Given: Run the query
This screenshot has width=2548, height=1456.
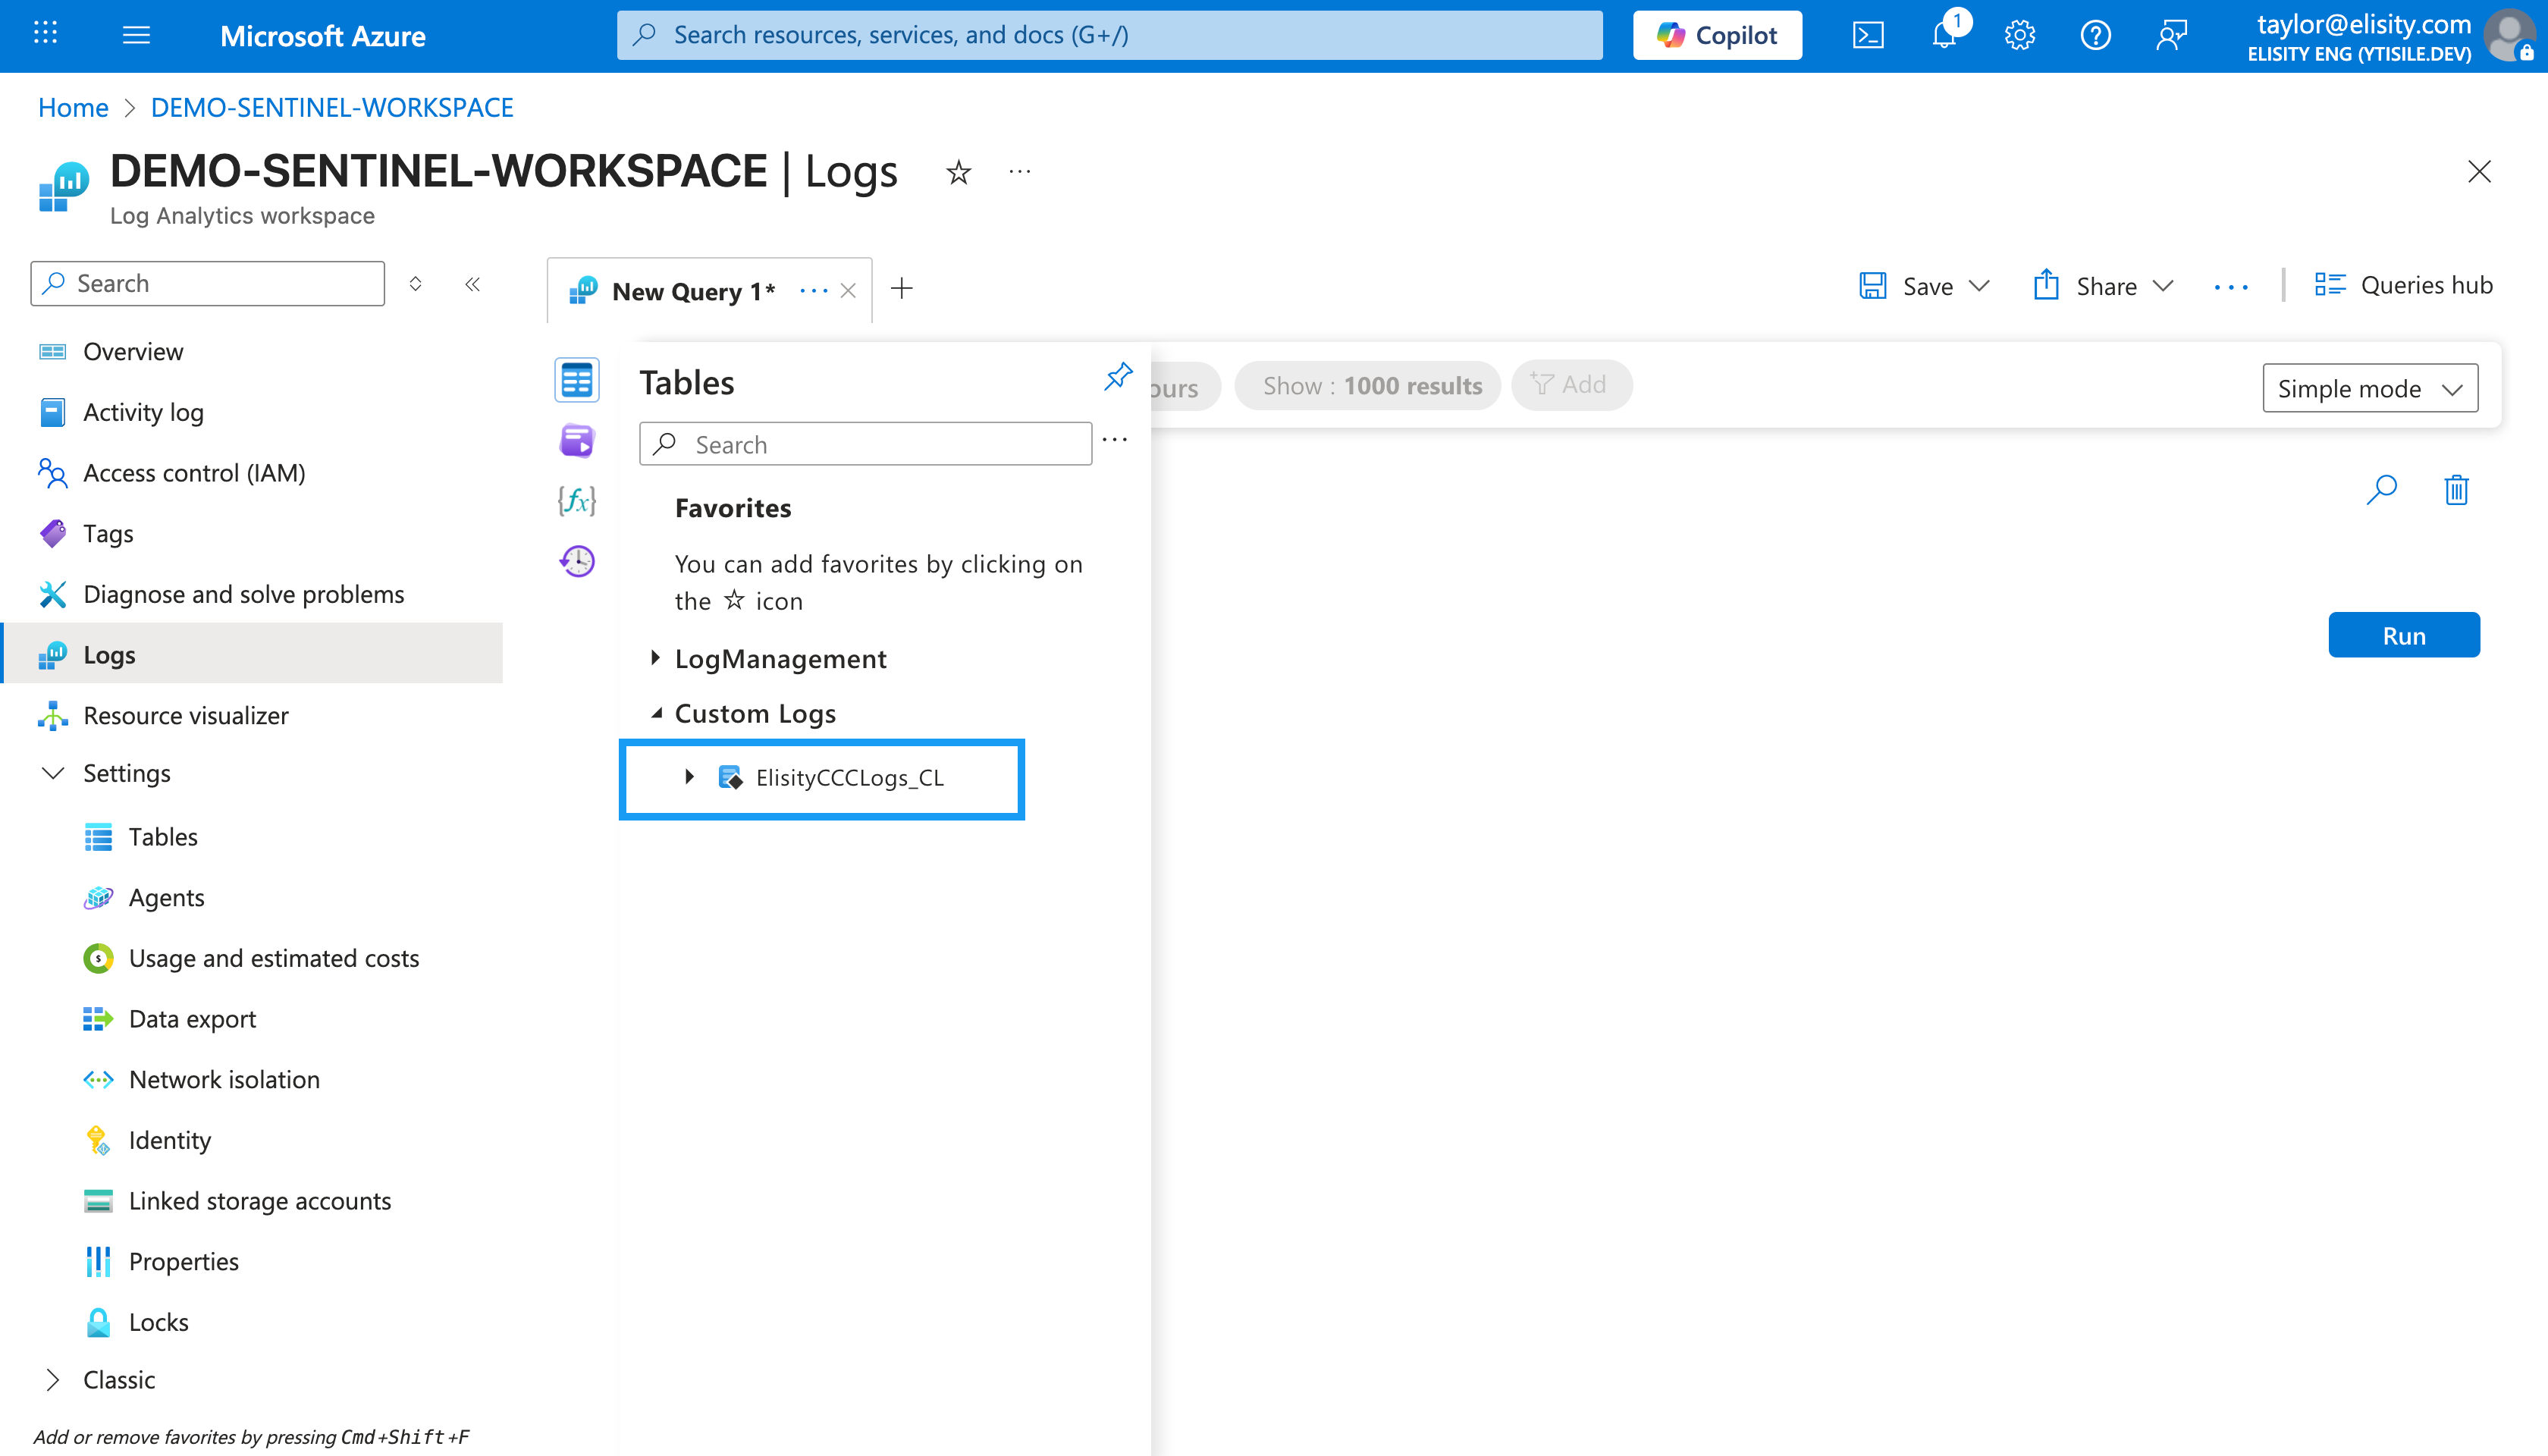Looking at the screenshot, I should (x=2403, y=635).
